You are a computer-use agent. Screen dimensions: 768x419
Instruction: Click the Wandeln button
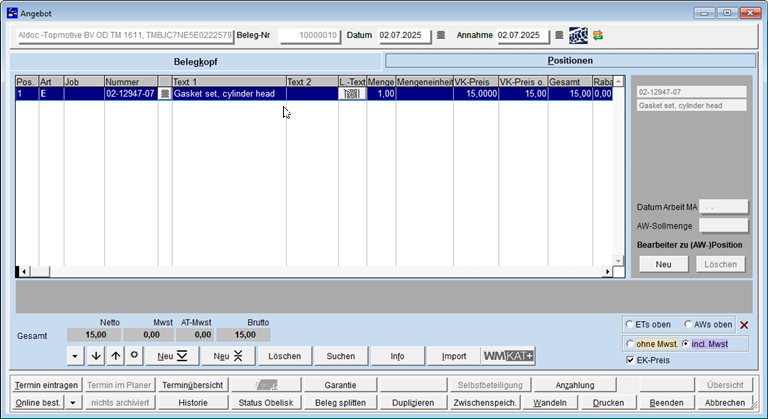pyautogui.click(x=550, y=403)
